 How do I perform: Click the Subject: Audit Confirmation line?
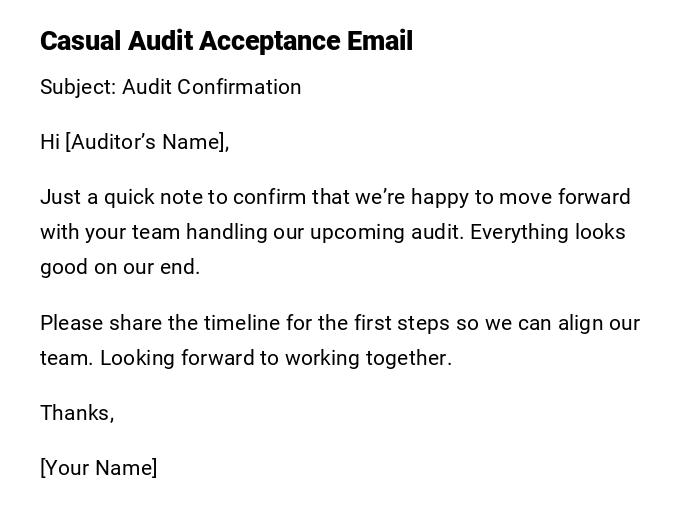(170, 87)
